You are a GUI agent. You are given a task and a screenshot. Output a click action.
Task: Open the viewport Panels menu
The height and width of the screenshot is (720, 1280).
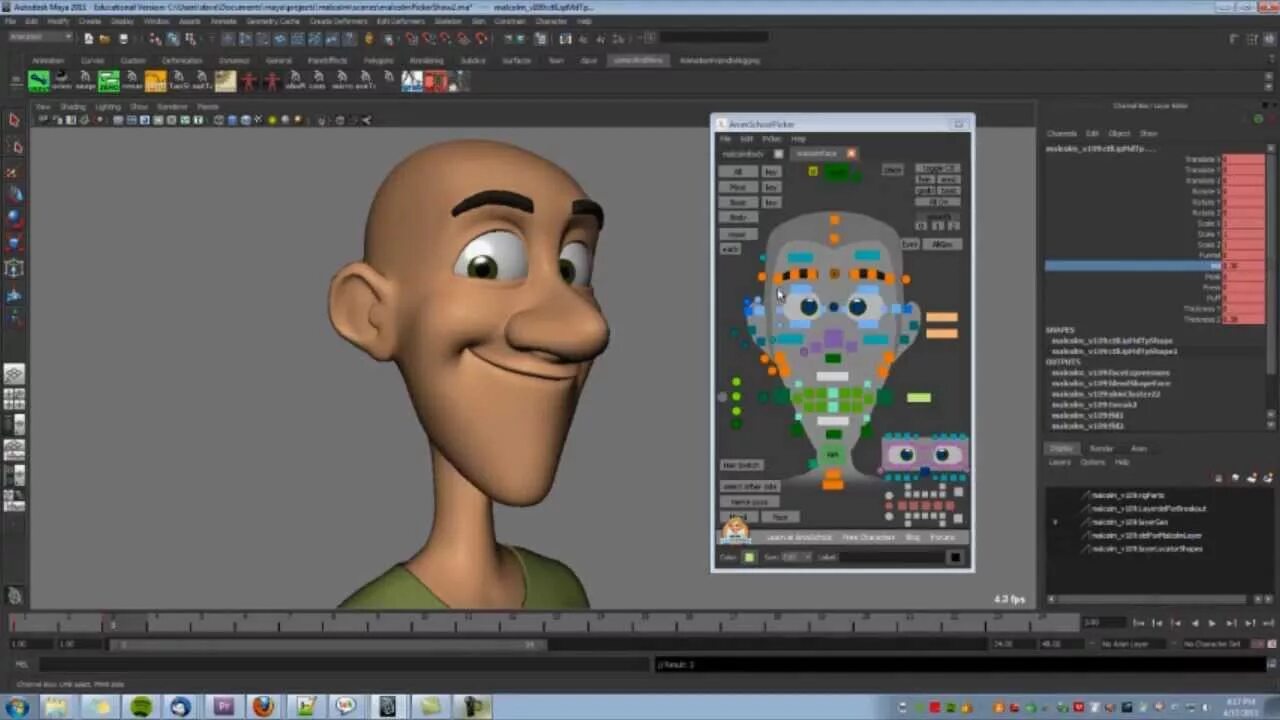tap(207, 107)
